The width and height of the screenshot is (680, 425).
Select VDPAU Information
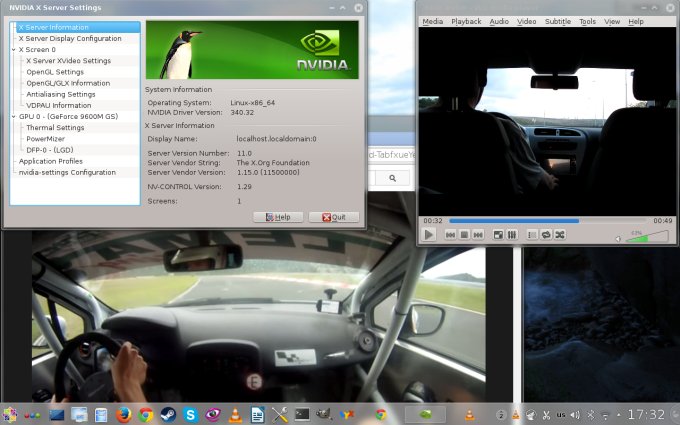pyautogui.click(x=59, y=105)
